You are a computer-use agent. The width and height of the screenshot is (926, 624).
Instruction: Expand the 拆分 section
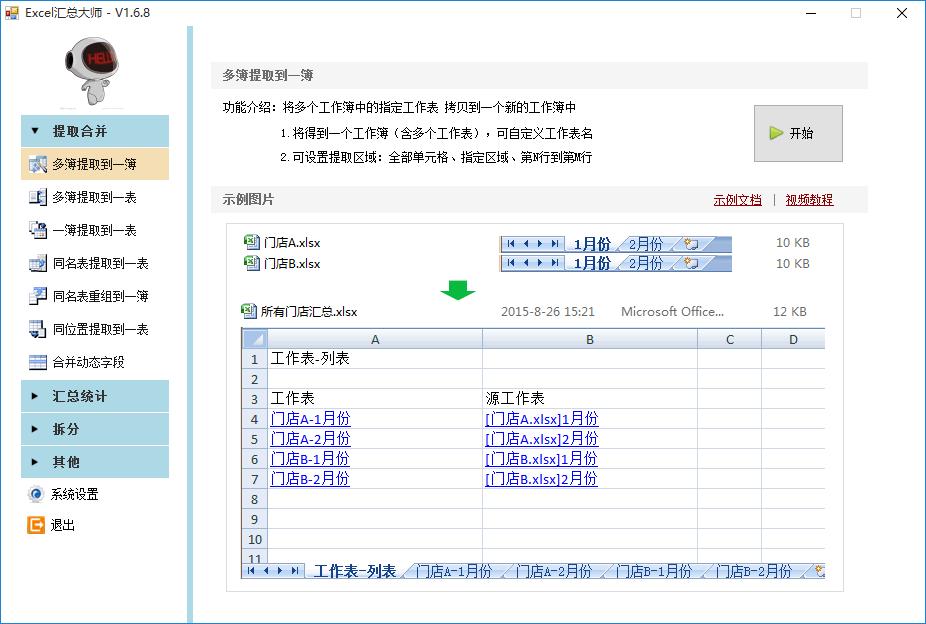(95, 429)
